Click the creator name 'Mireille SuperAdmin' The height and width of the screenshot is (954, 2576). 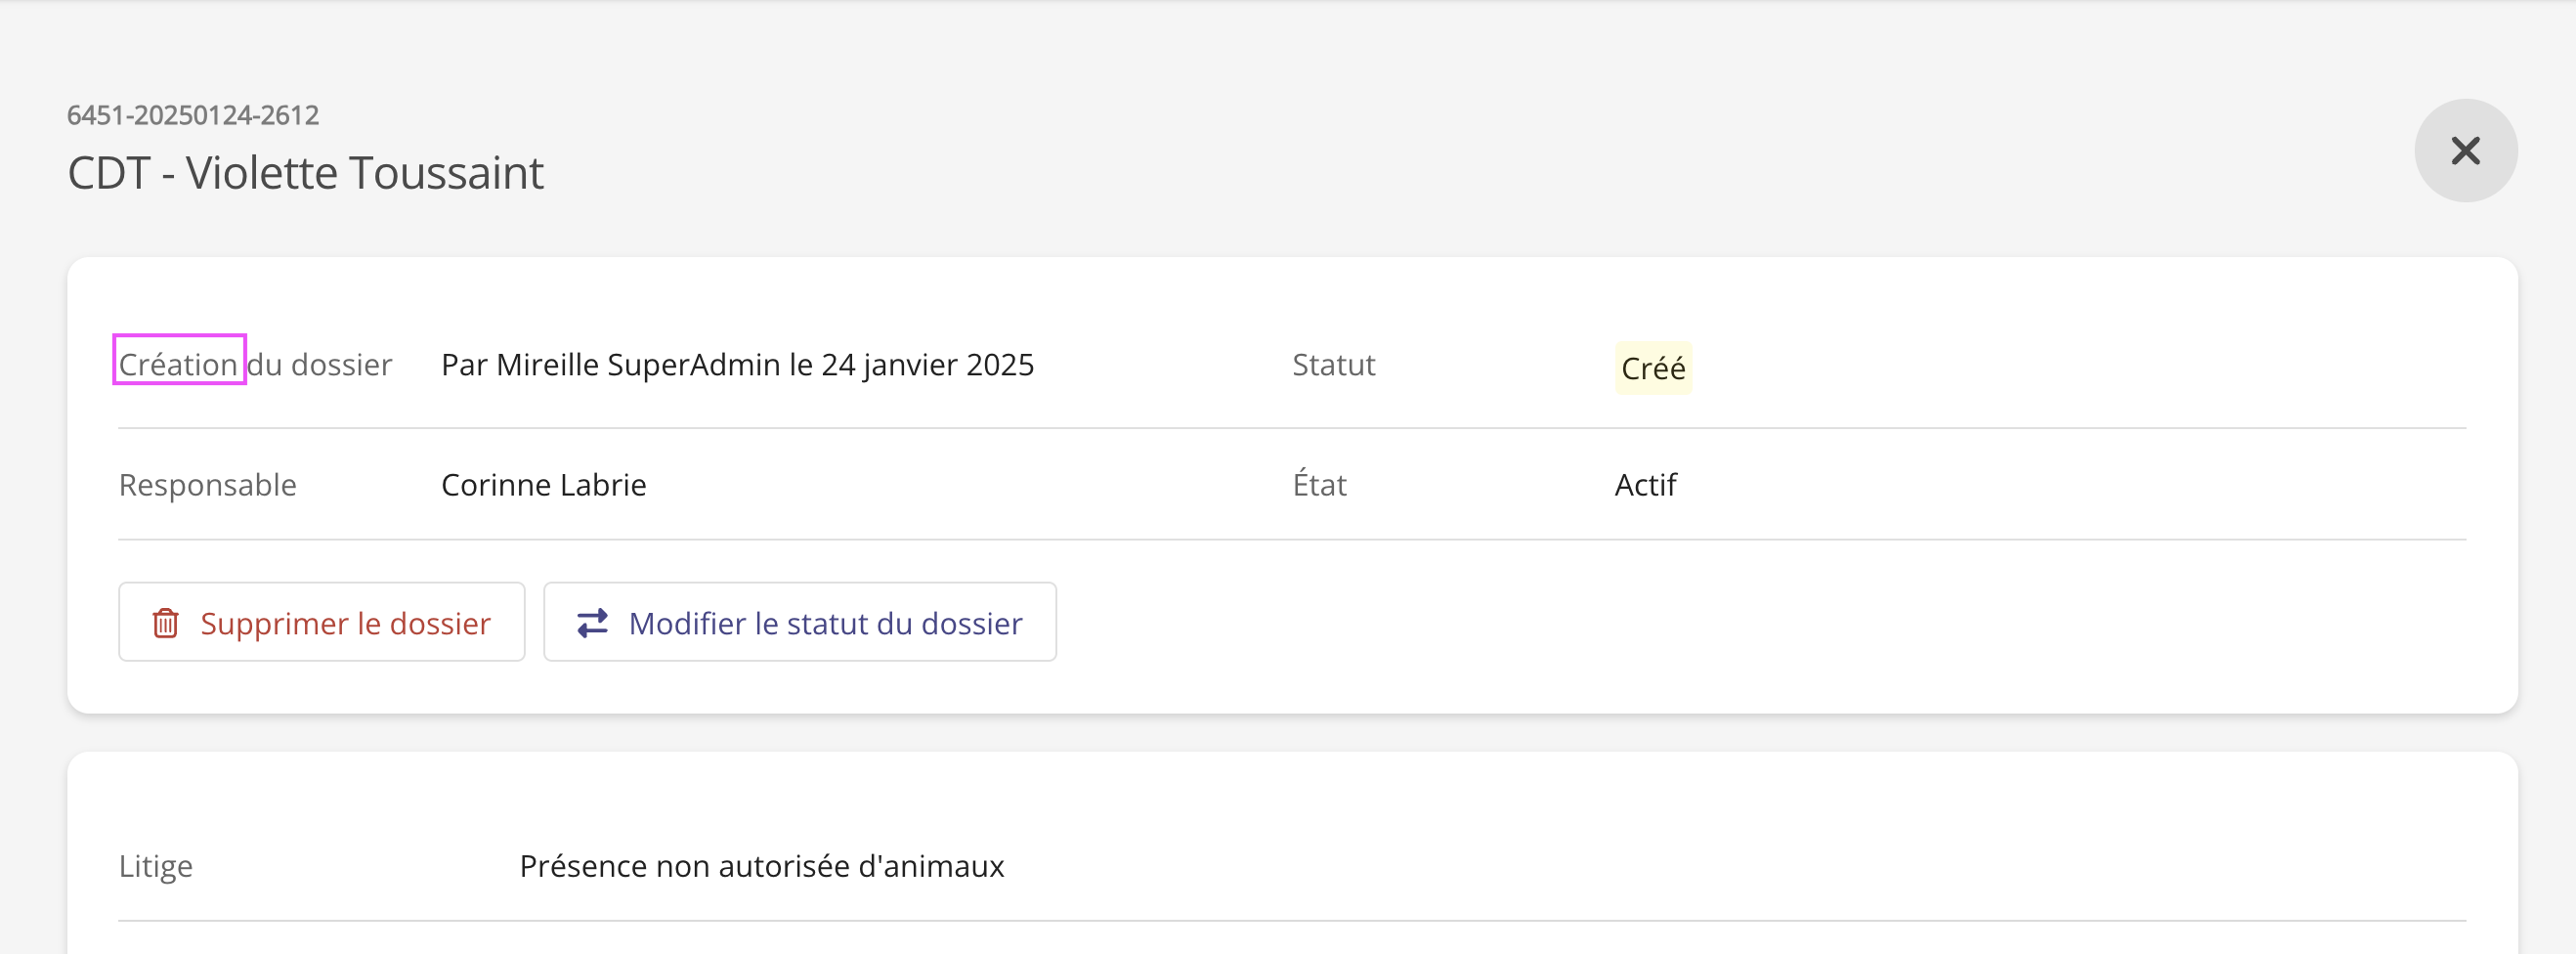click(x=640, y=364)
